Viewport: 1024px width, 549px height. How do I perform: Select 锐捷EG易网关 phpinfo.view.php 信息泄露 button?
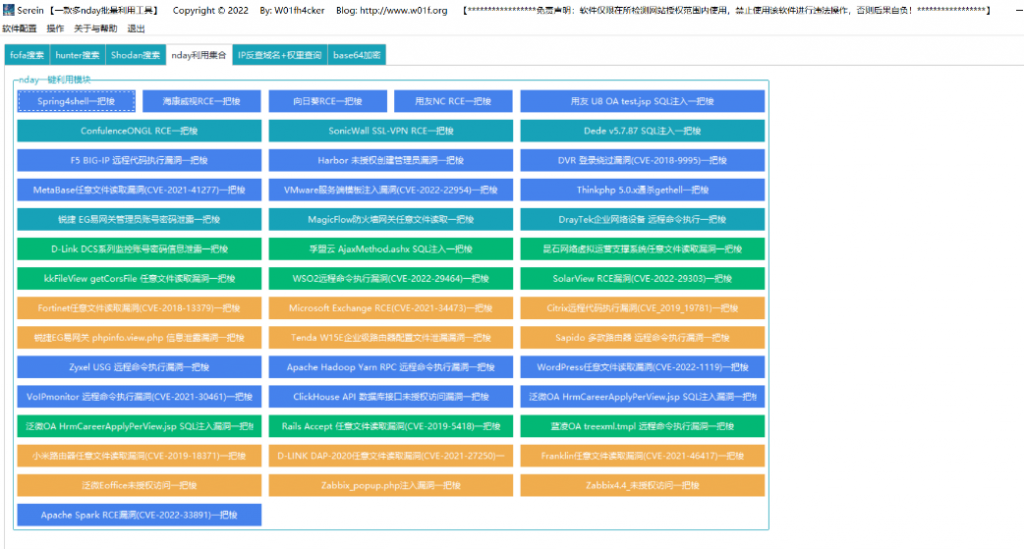click(x=139, y=337)
